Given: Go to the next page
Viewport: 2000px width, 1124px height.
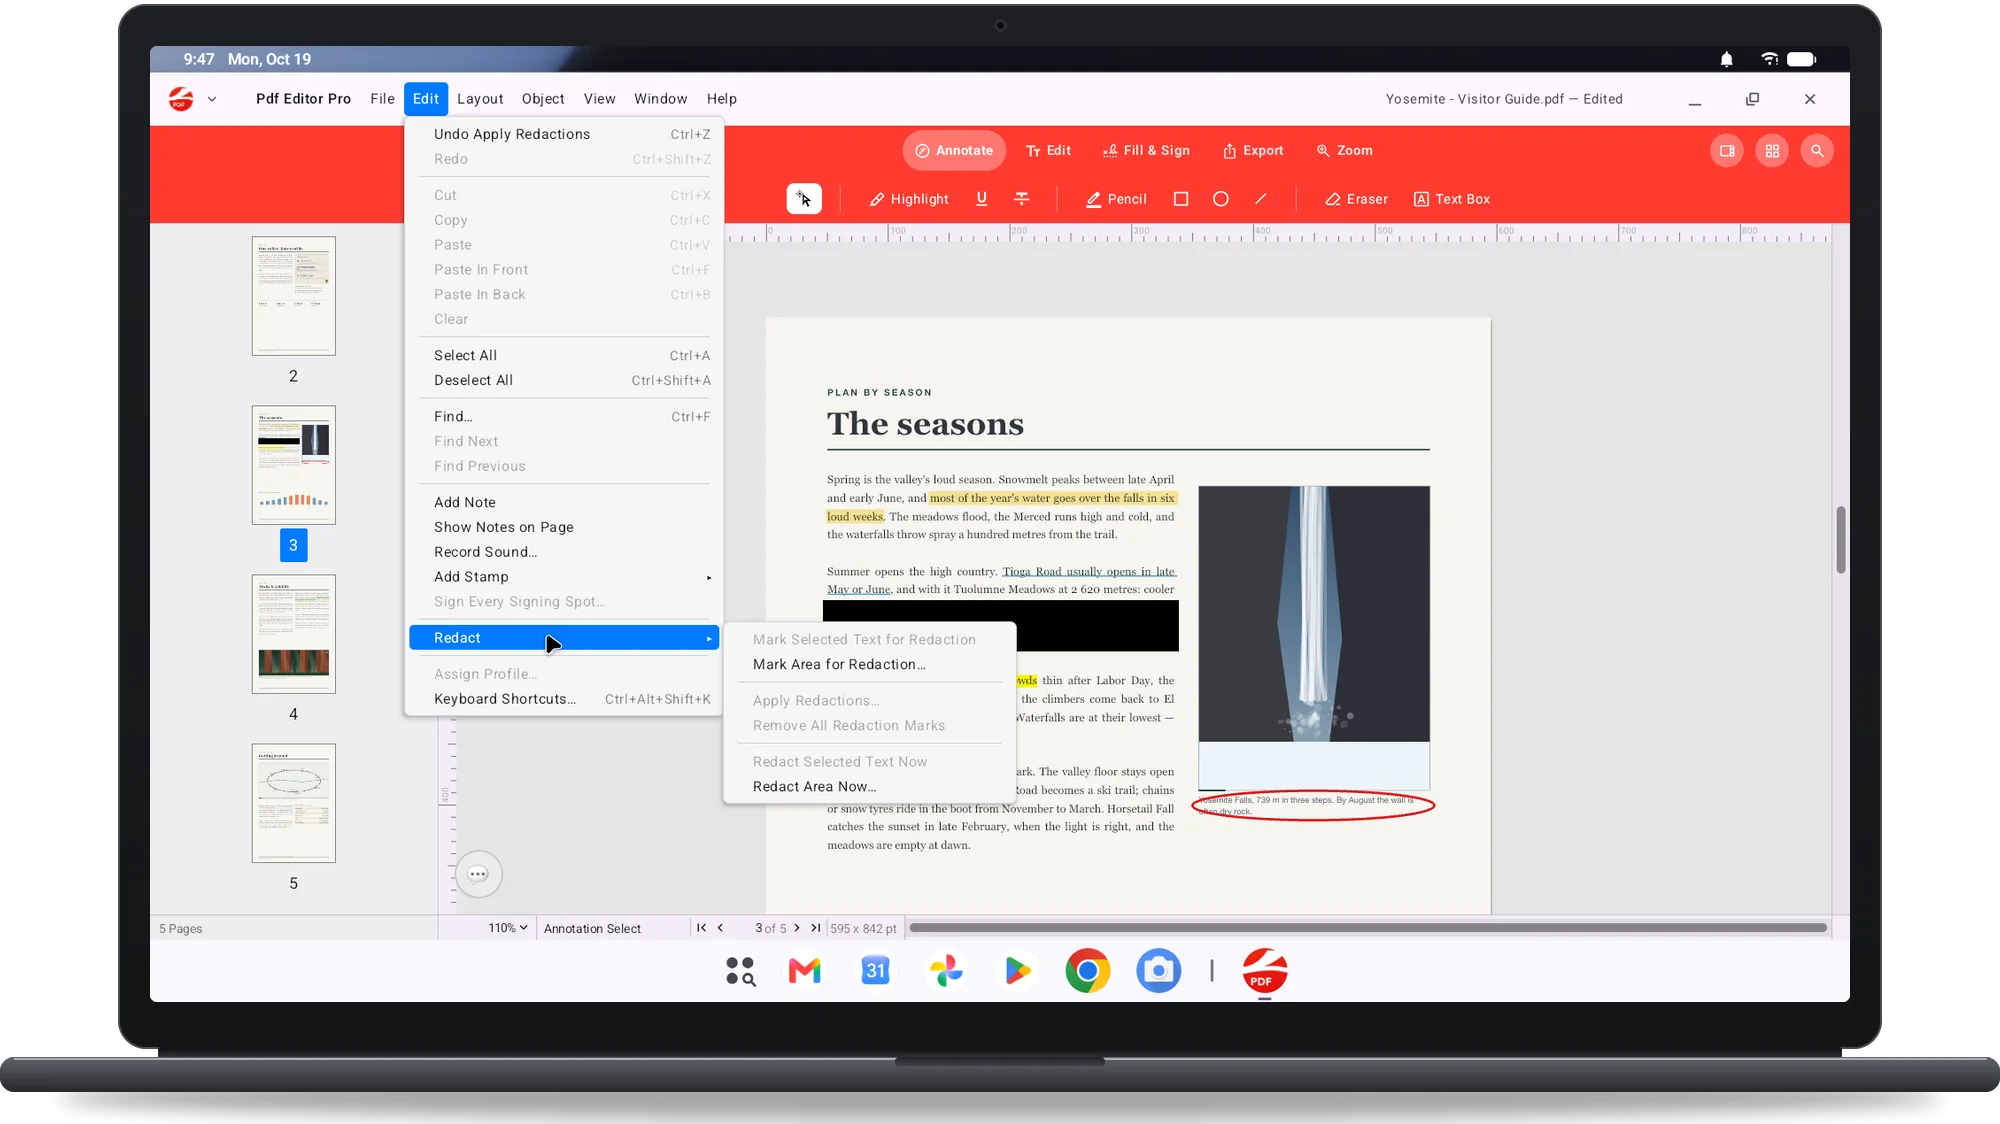Looking at the screenshot, I should 797,928.
